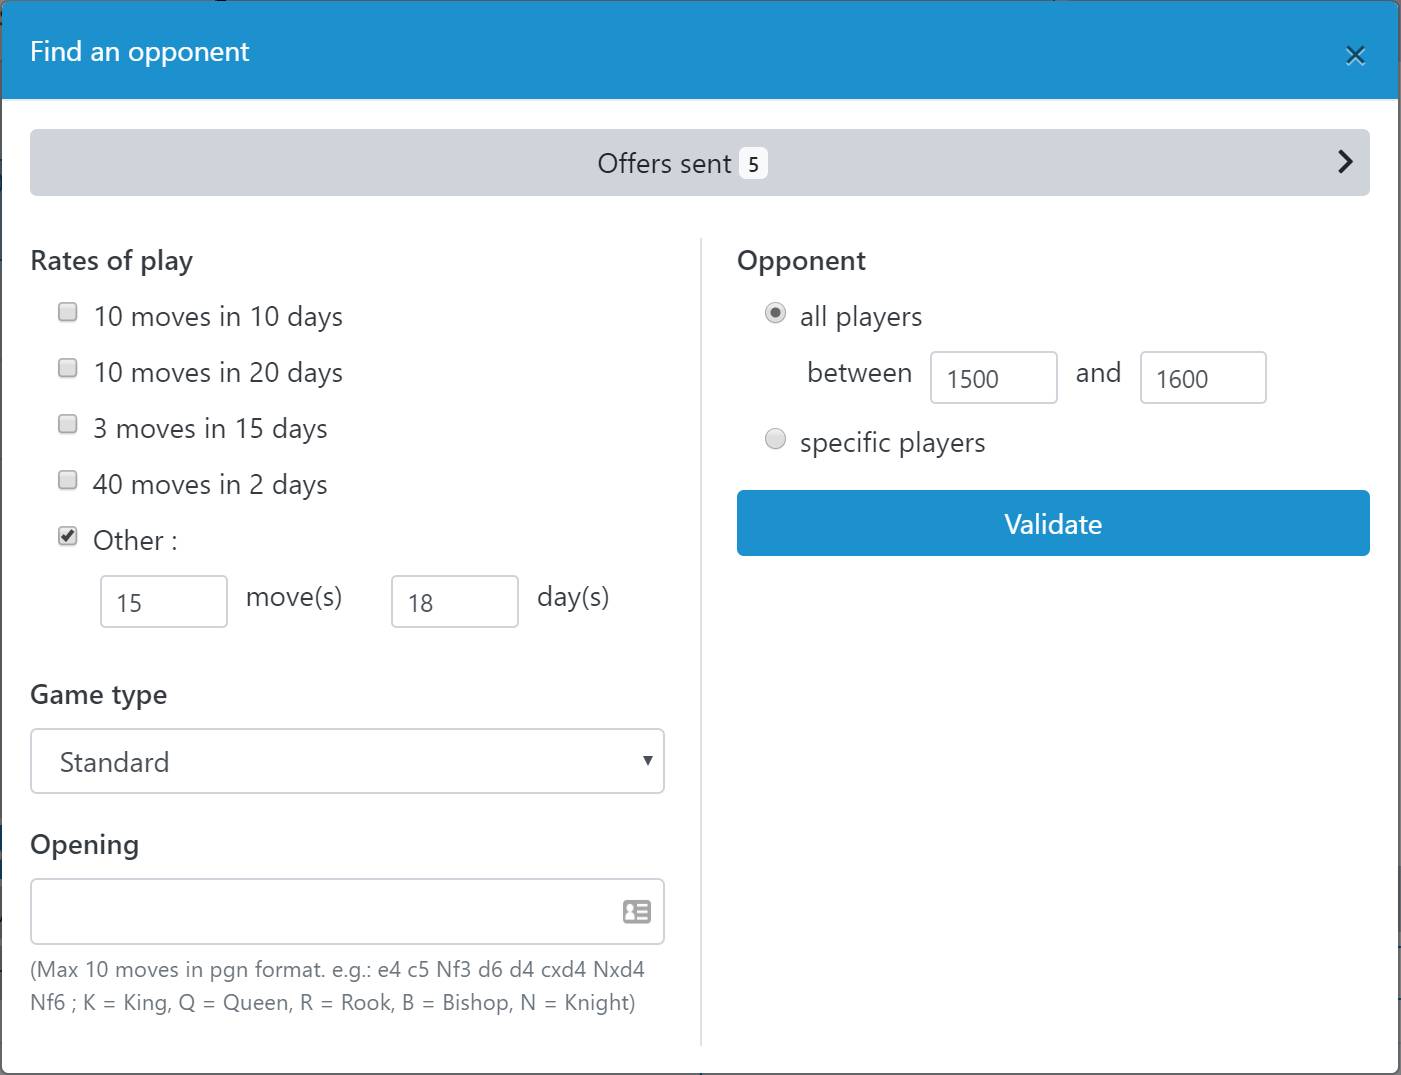
Task: Click the 10 moves in 20 days label
Action: tap(218, 373)
